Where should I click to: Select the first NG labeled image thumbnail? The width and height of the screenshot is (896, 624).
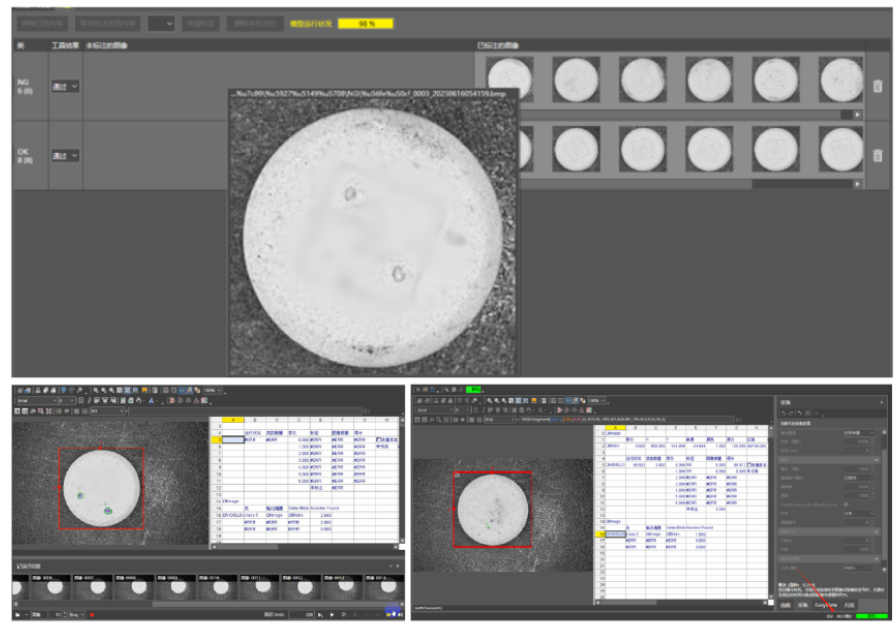509,78
